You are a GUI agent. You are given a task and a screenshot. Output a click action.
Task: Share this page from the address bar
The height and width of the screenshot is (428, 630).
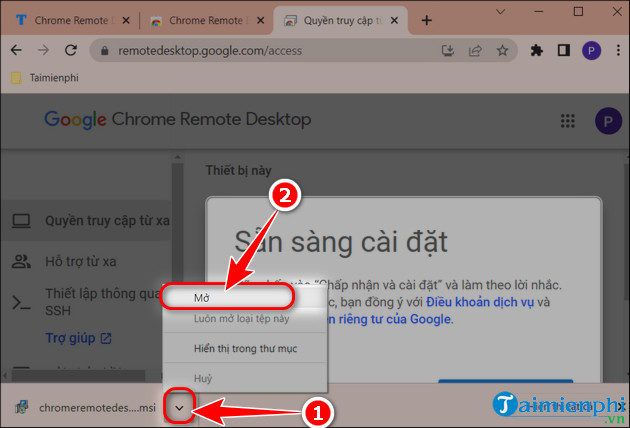pos(475,51)
